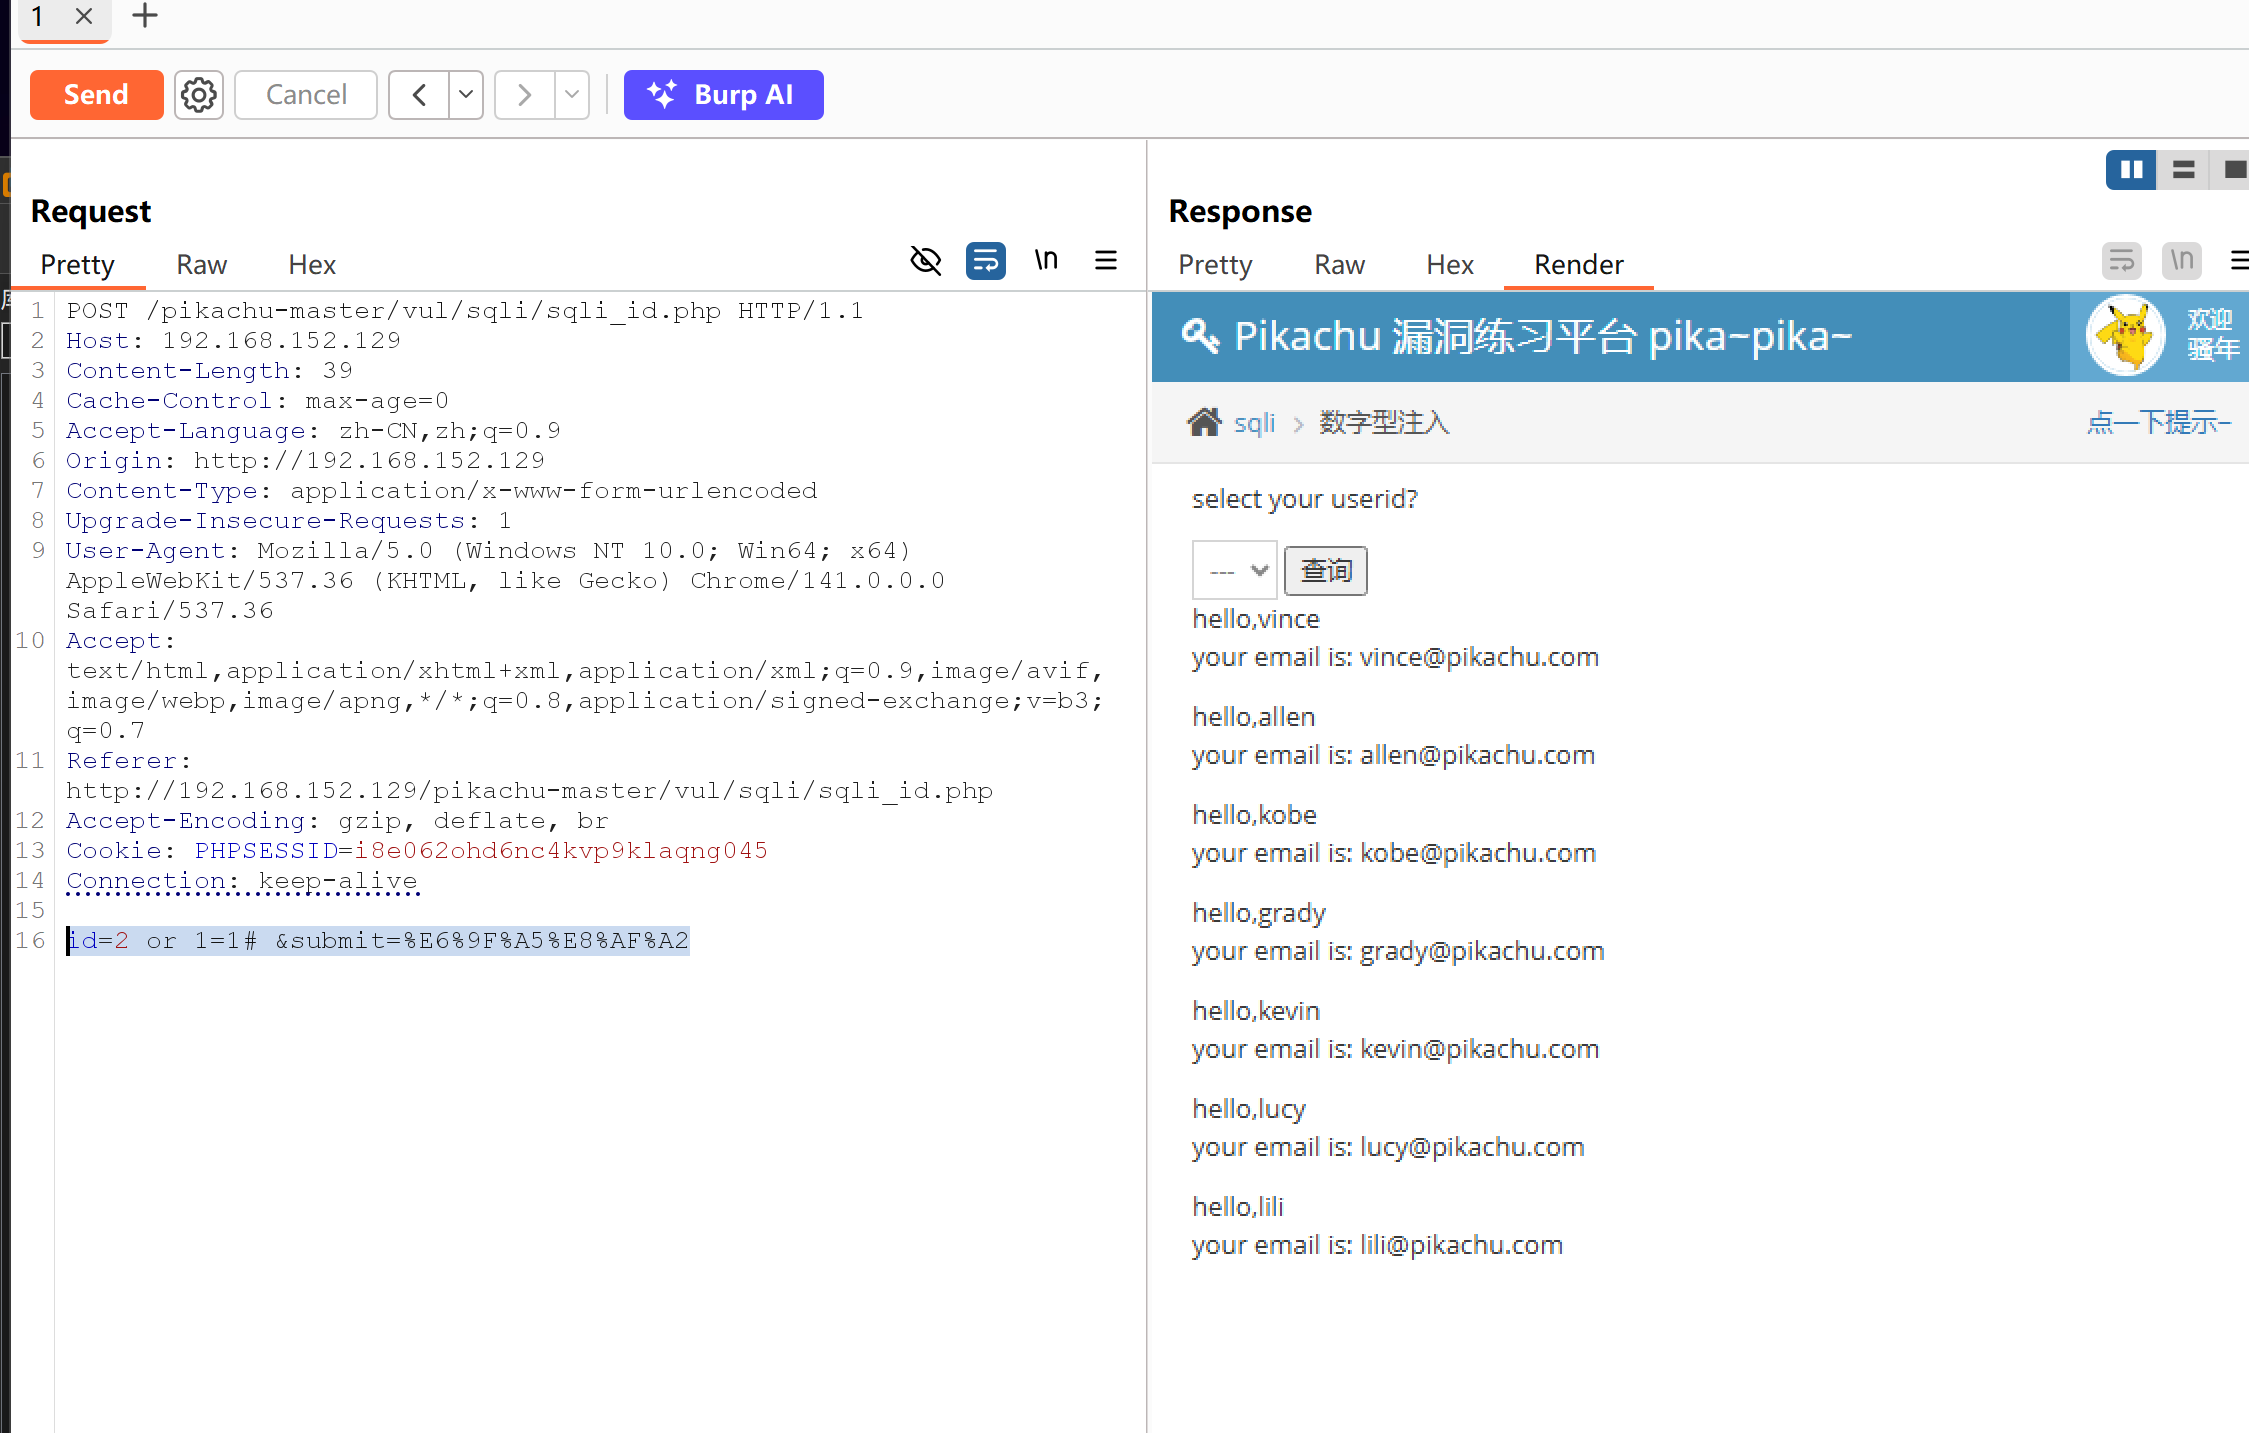Open the Repeater settings gear icon

[x=198, y=95]
